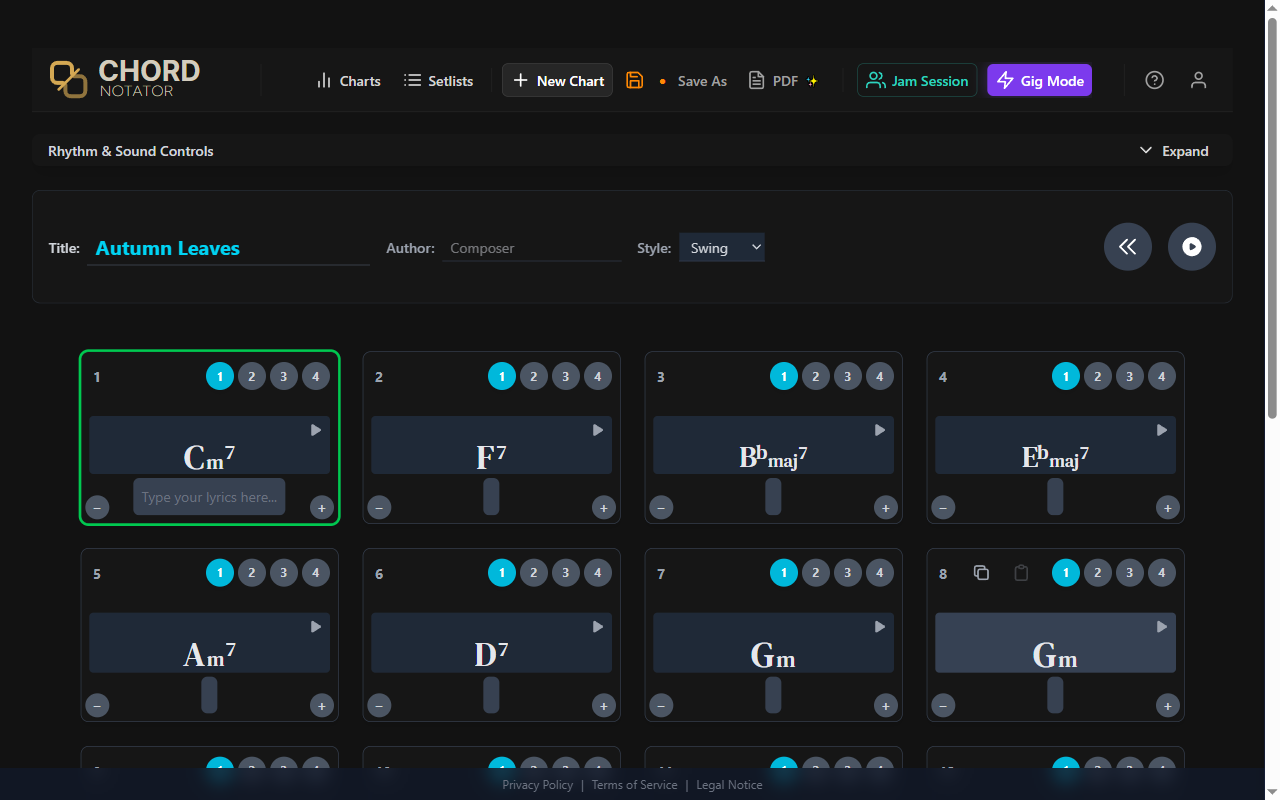
Task: Click the orange save chart icon
Action: click(x=635, y=80)
